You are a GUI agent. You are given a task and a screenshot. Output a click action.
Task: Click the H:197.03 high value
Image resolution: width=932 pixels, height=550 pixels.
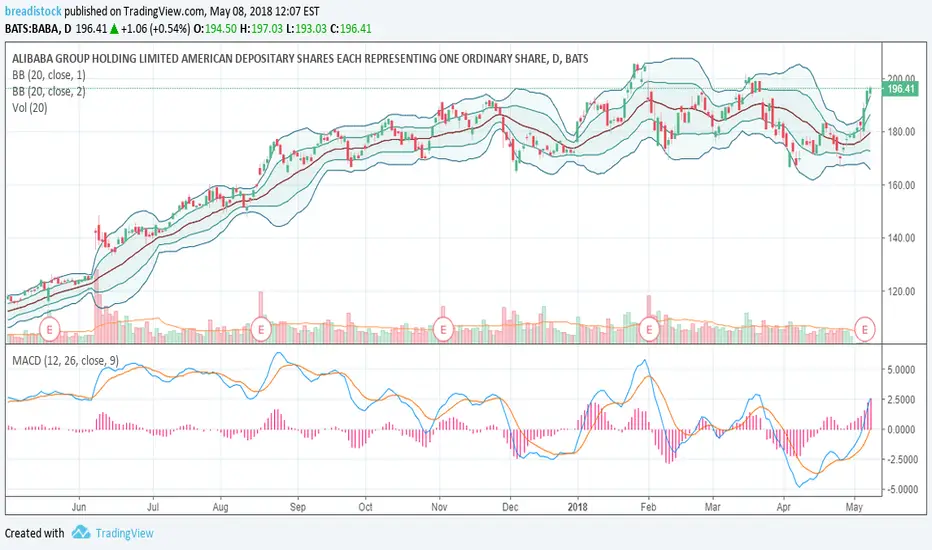click(x=262, y=29)
